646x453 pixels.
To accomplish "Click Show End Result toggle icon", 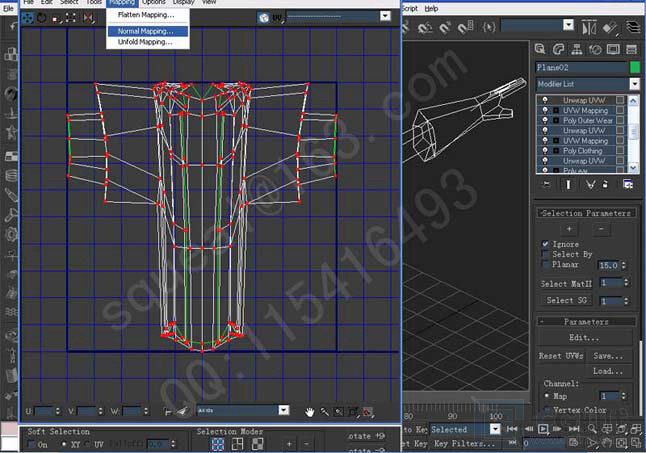I will 569,184.
